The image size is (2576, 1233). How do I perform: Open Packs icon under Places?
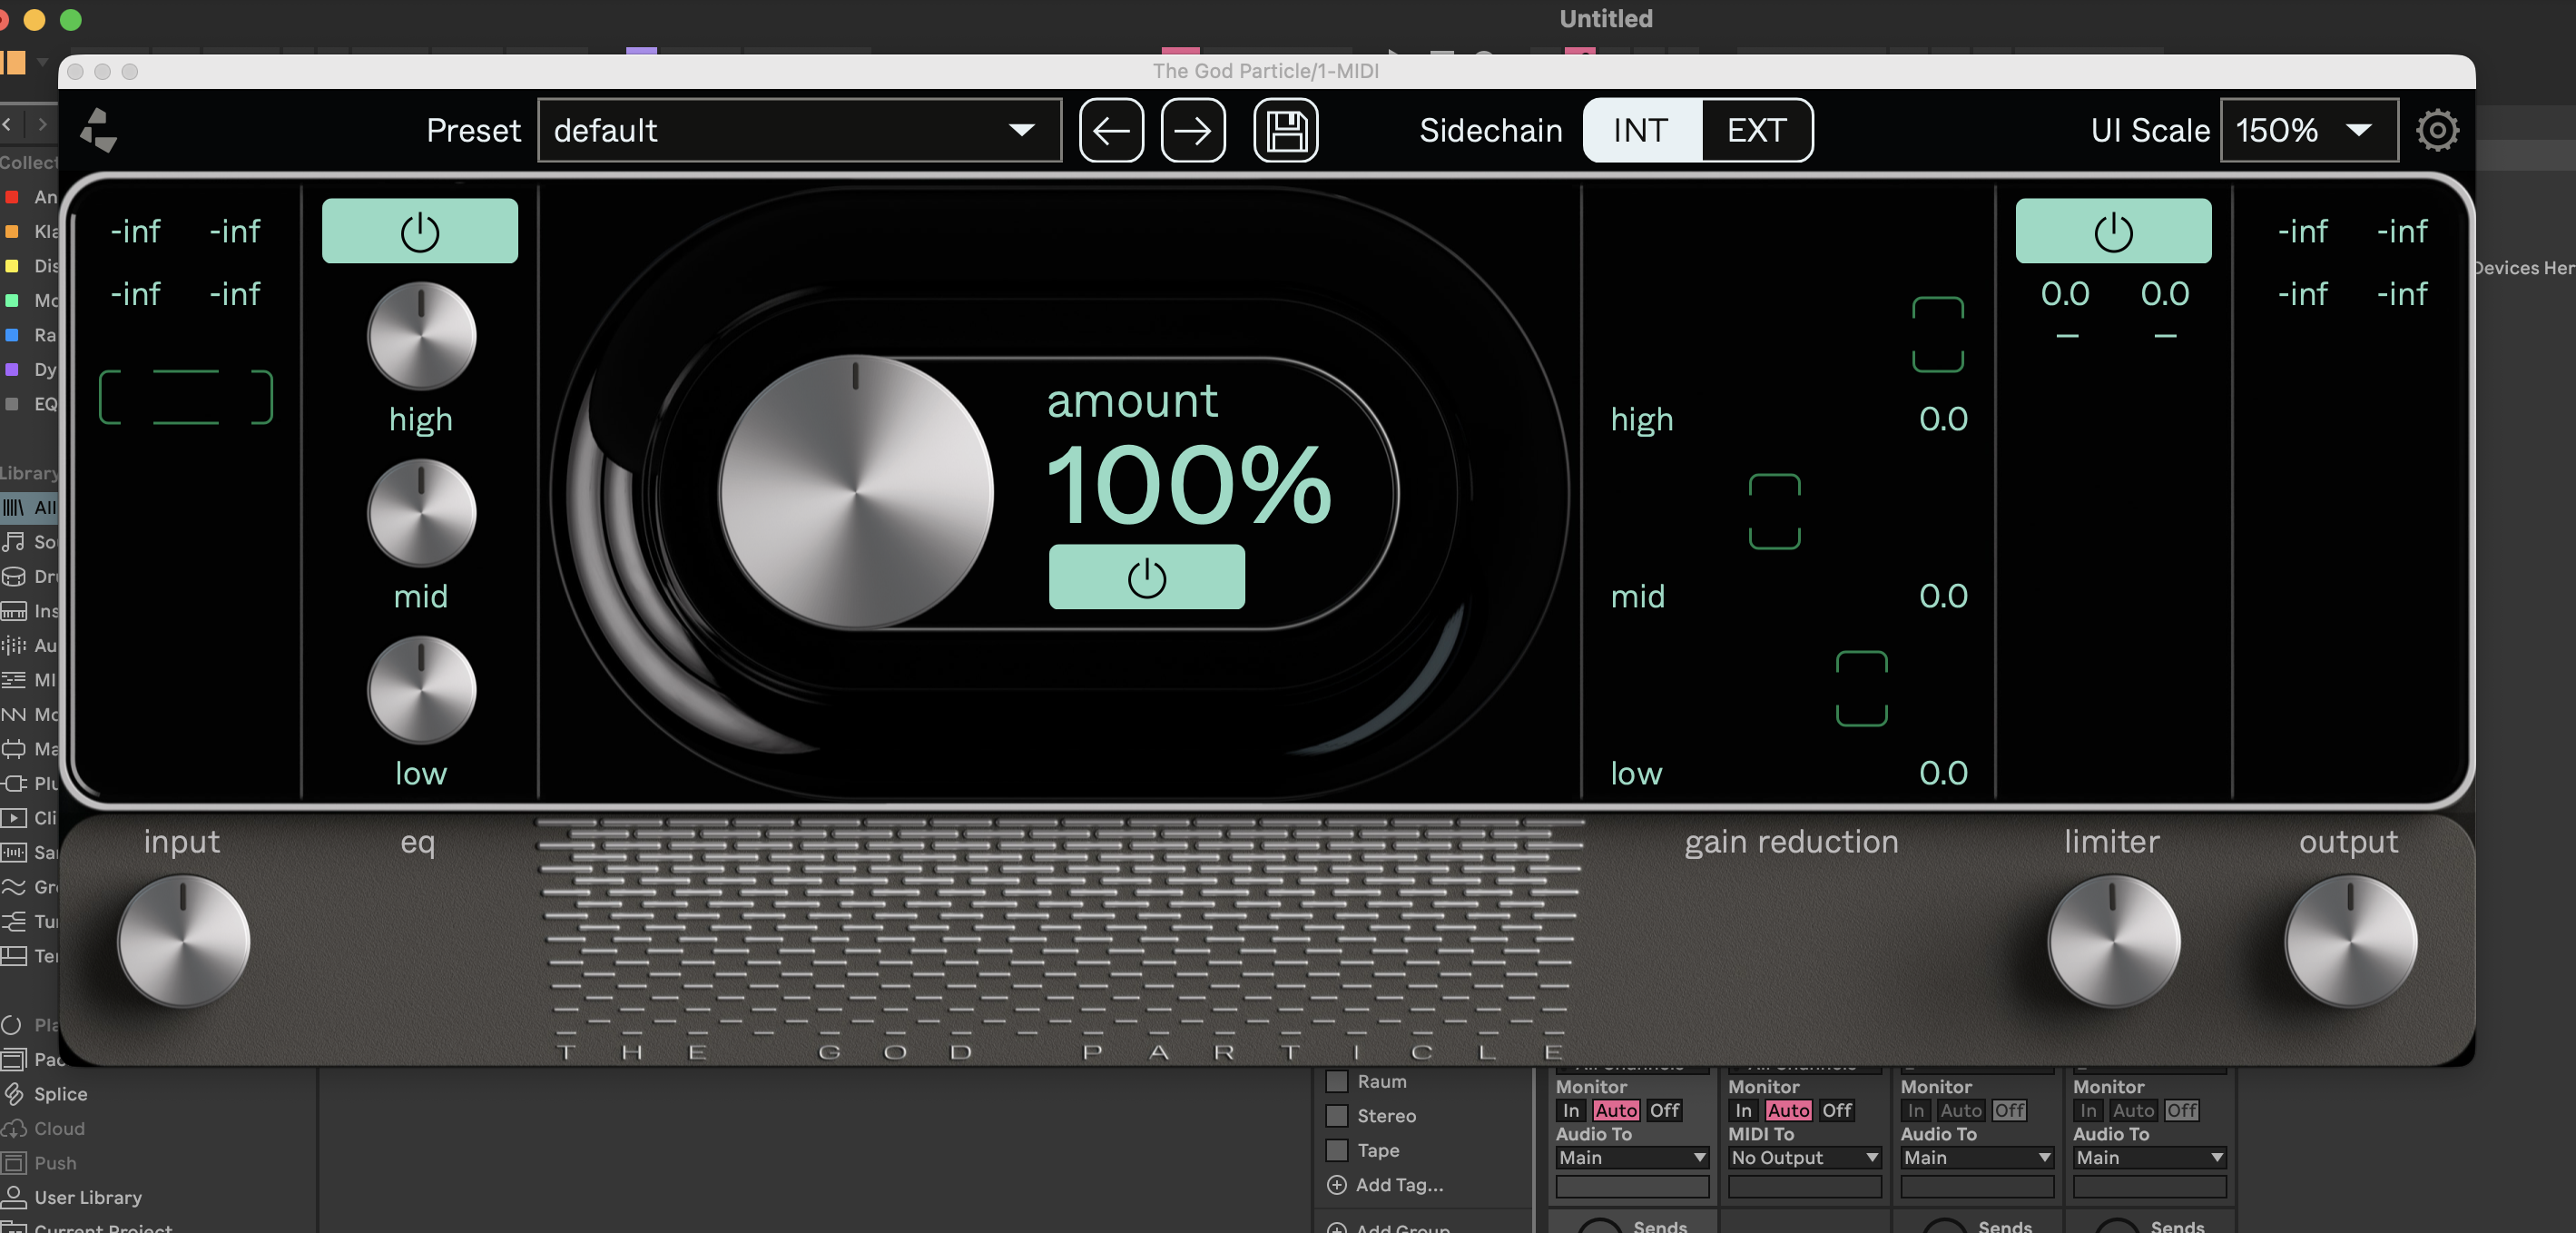coord(13,1059)
